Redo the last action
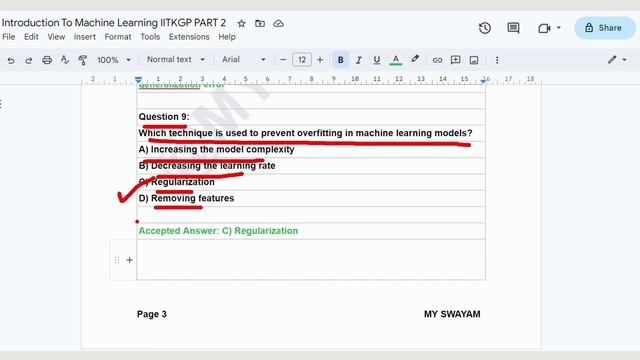640x360 pixels. pos(29,60)
